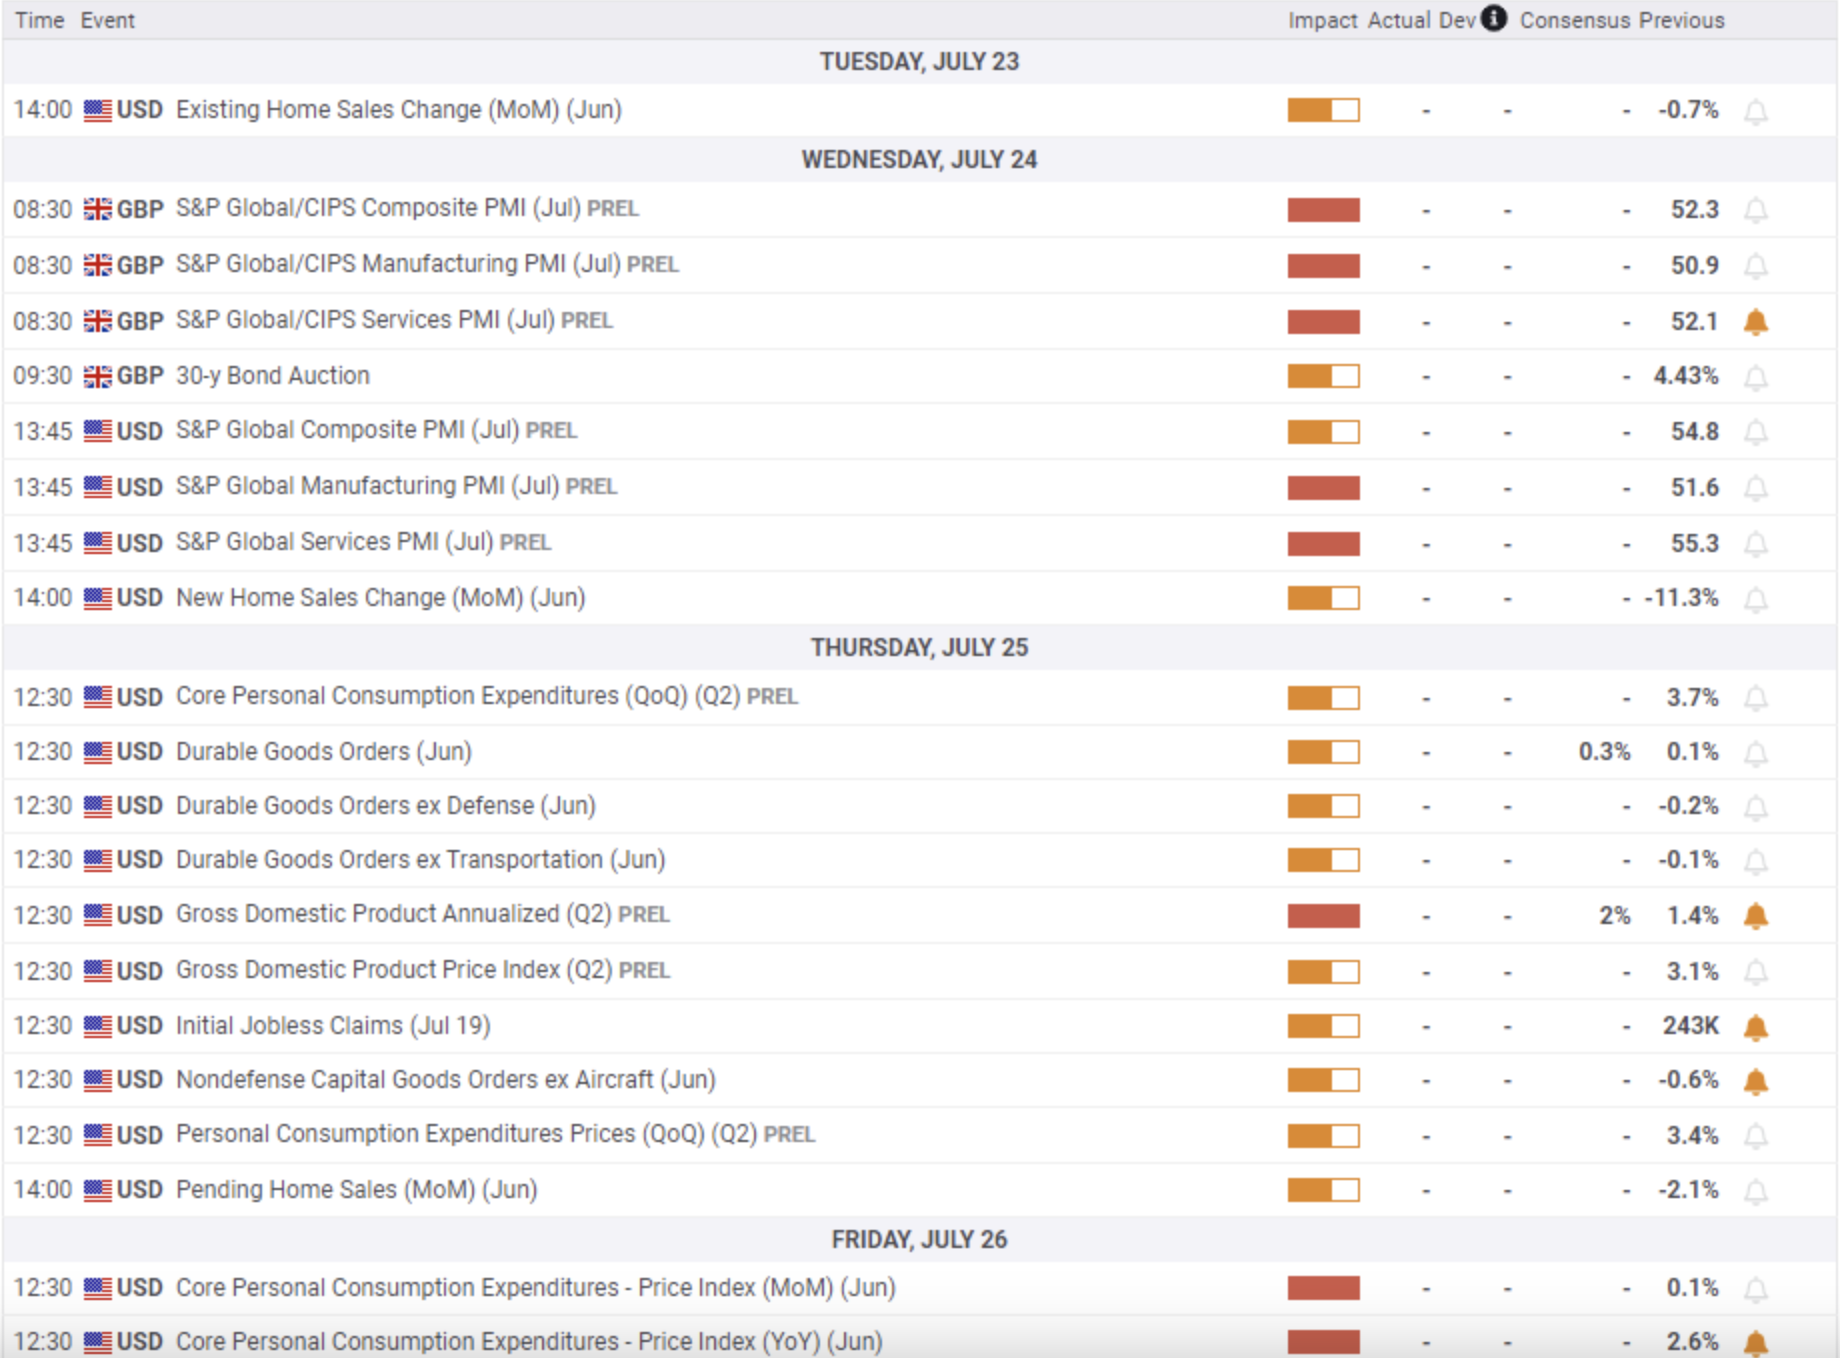The height and width of the screenshot is (1358, 1840).
Task: Click high impact bar for GDP Annualized
Action: pyautogui.click(x=1323, y=915)
